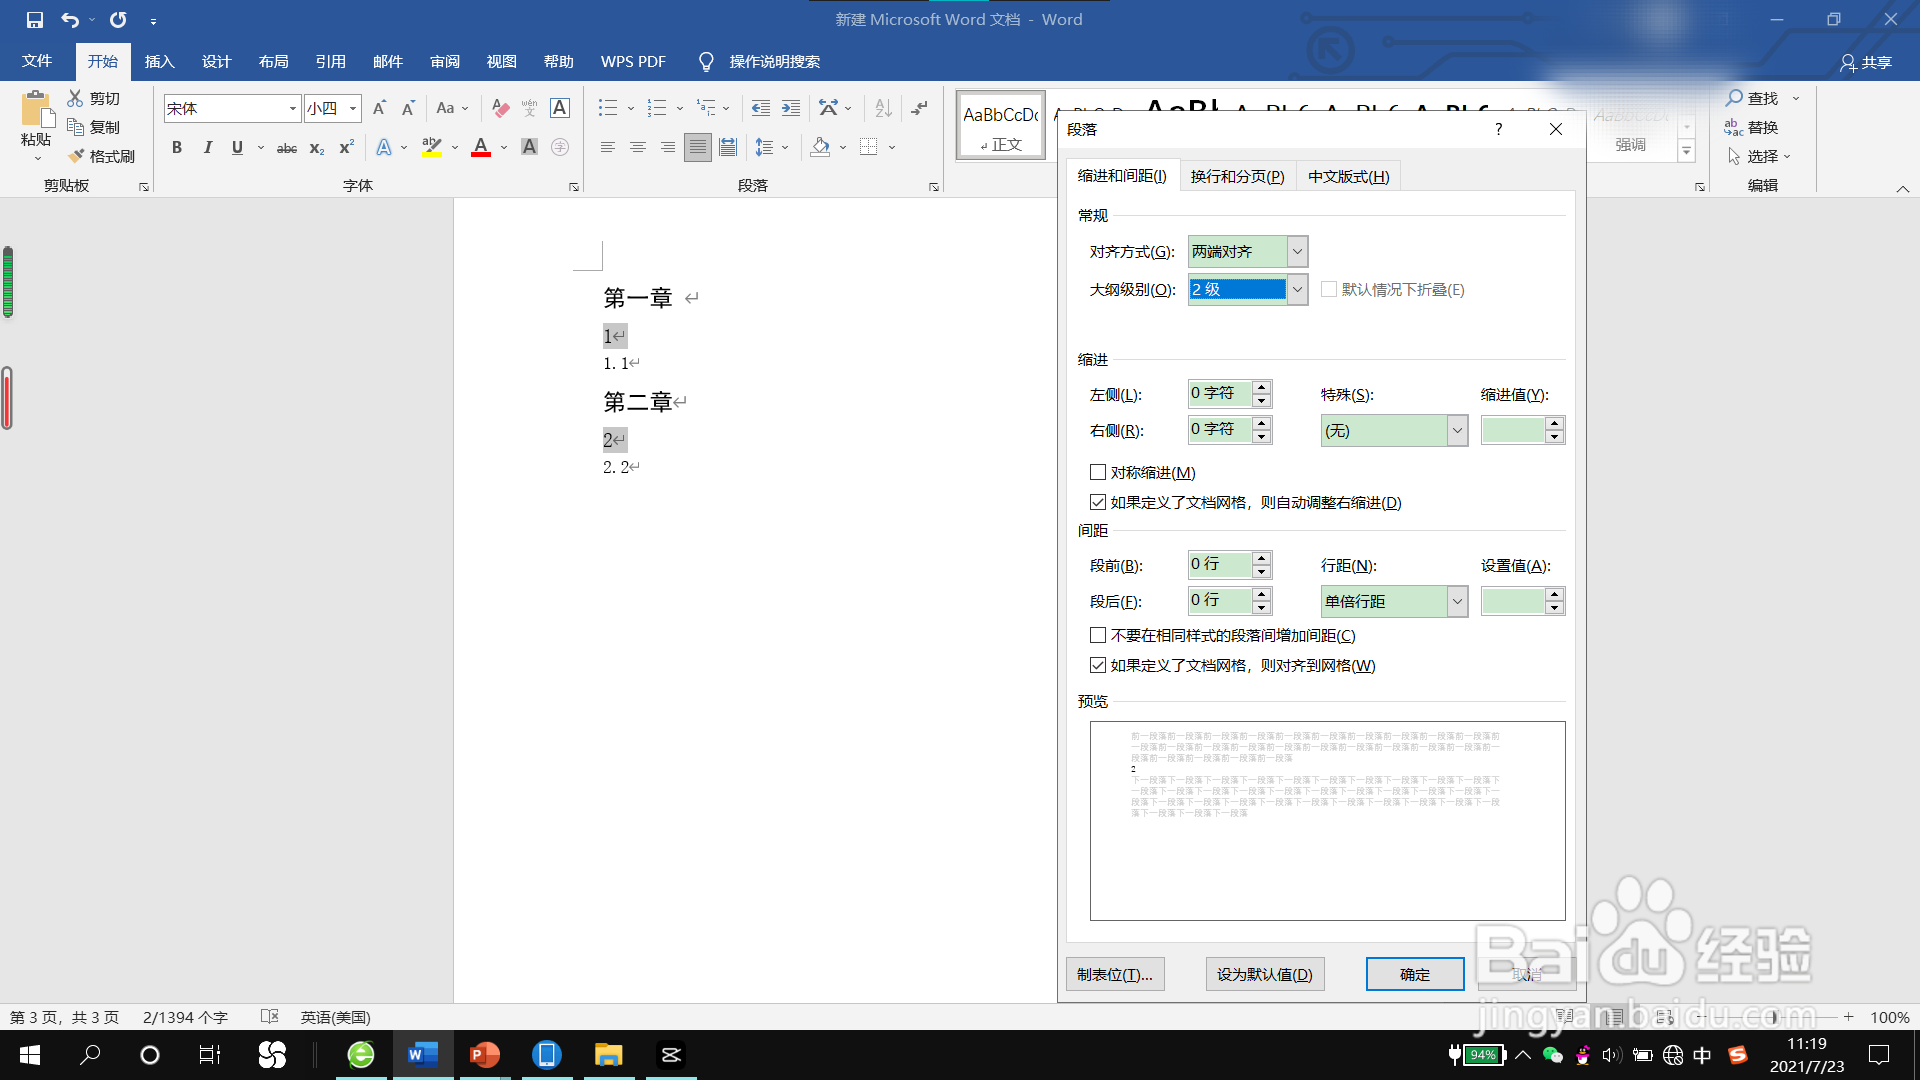Click the 制表位 button

coord(1115,974)
